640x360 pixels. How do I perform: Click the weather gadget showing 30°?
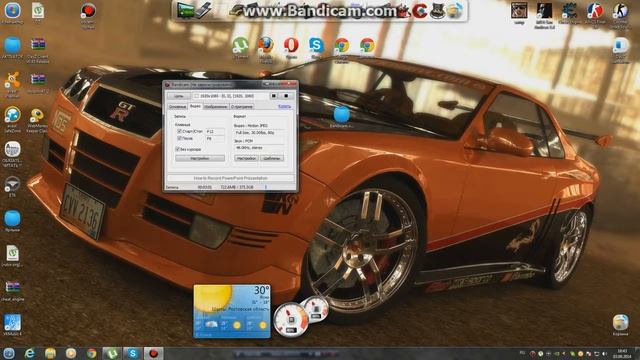click(x=232, y=311)
